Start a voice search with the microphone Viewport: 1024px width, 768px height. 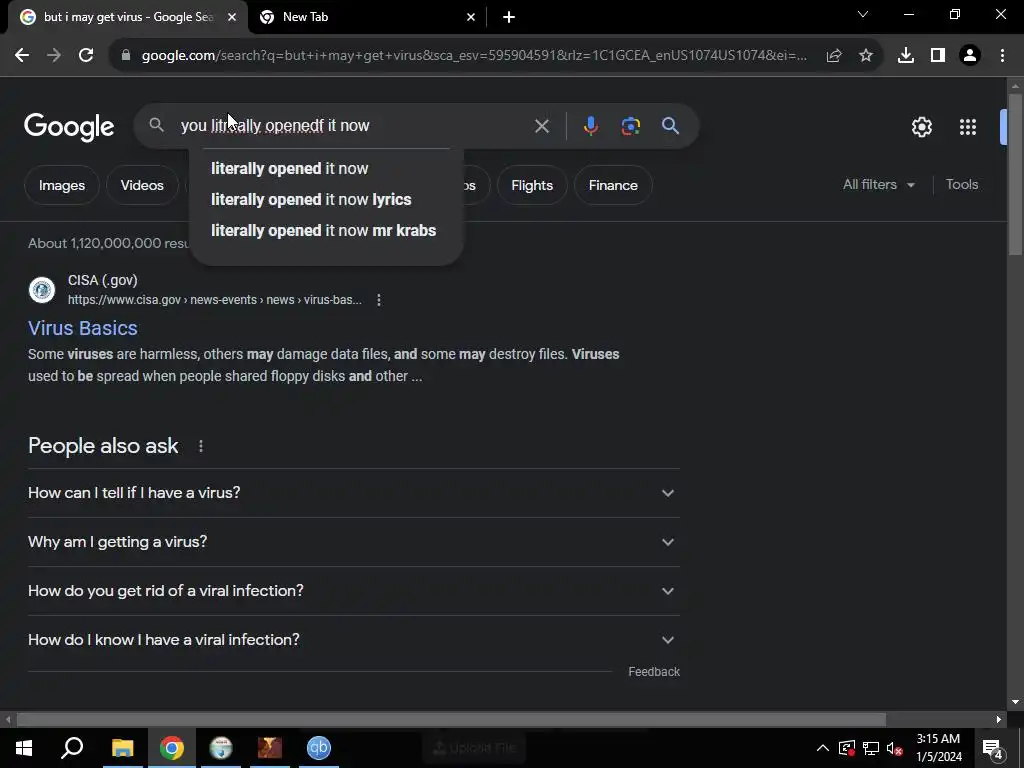[x=590, y=126]
